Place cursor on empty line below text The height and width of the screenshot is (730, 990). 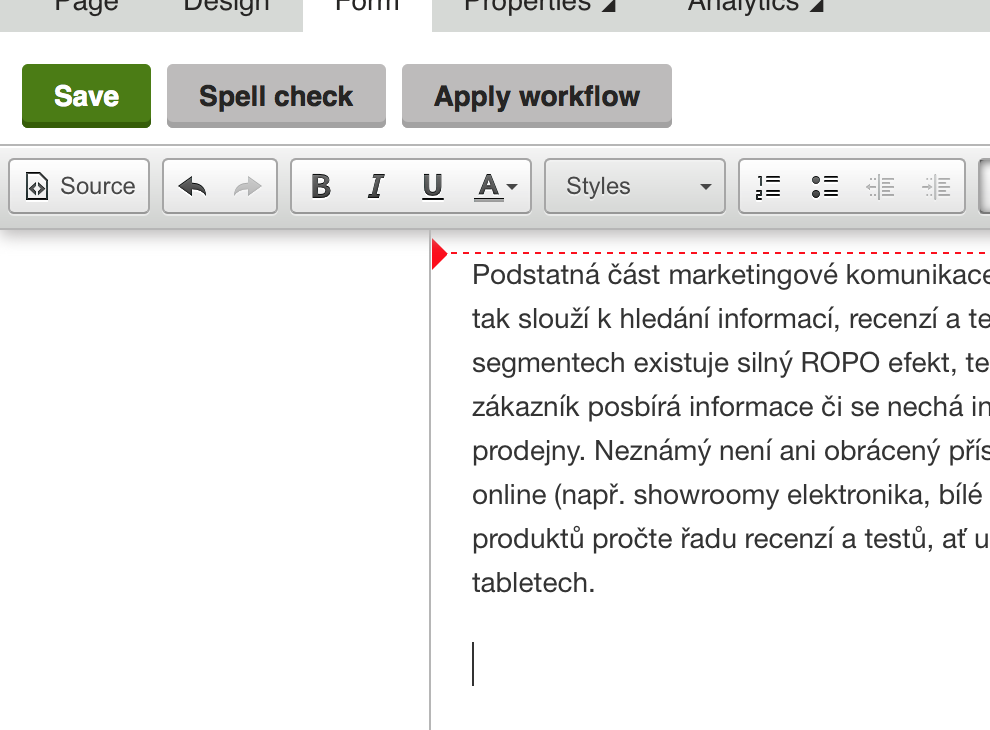(600, 664)
